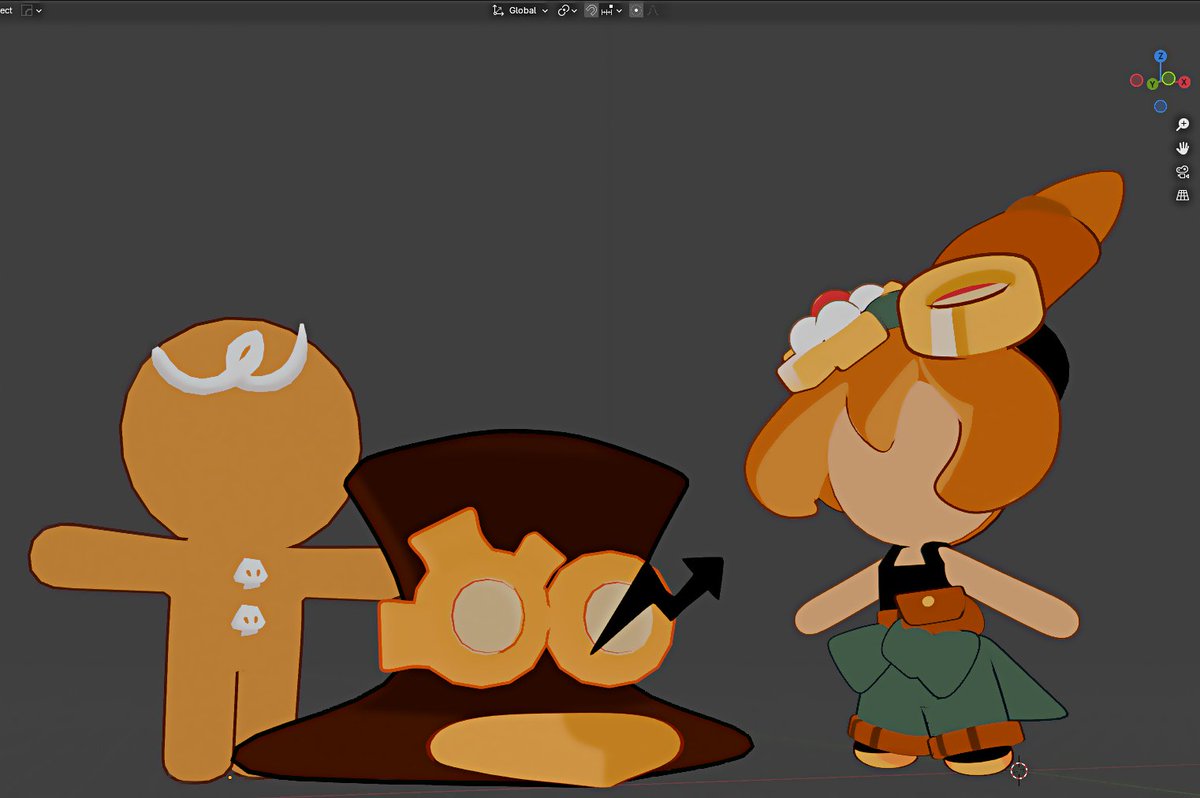Click the proportional editing falloff icon
The width and height of the screenshot is (1200, 798).
[653, 10]
